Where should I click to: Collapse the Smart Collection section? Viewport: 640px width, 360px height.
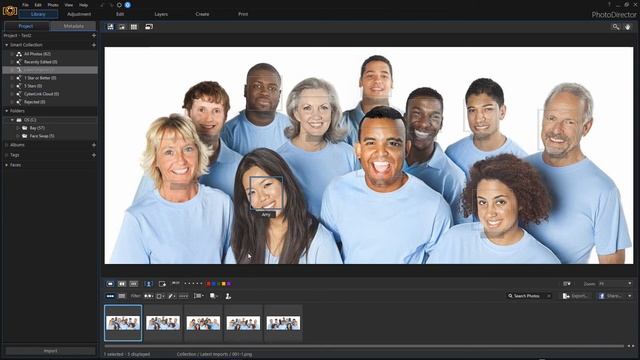(7, 45)
